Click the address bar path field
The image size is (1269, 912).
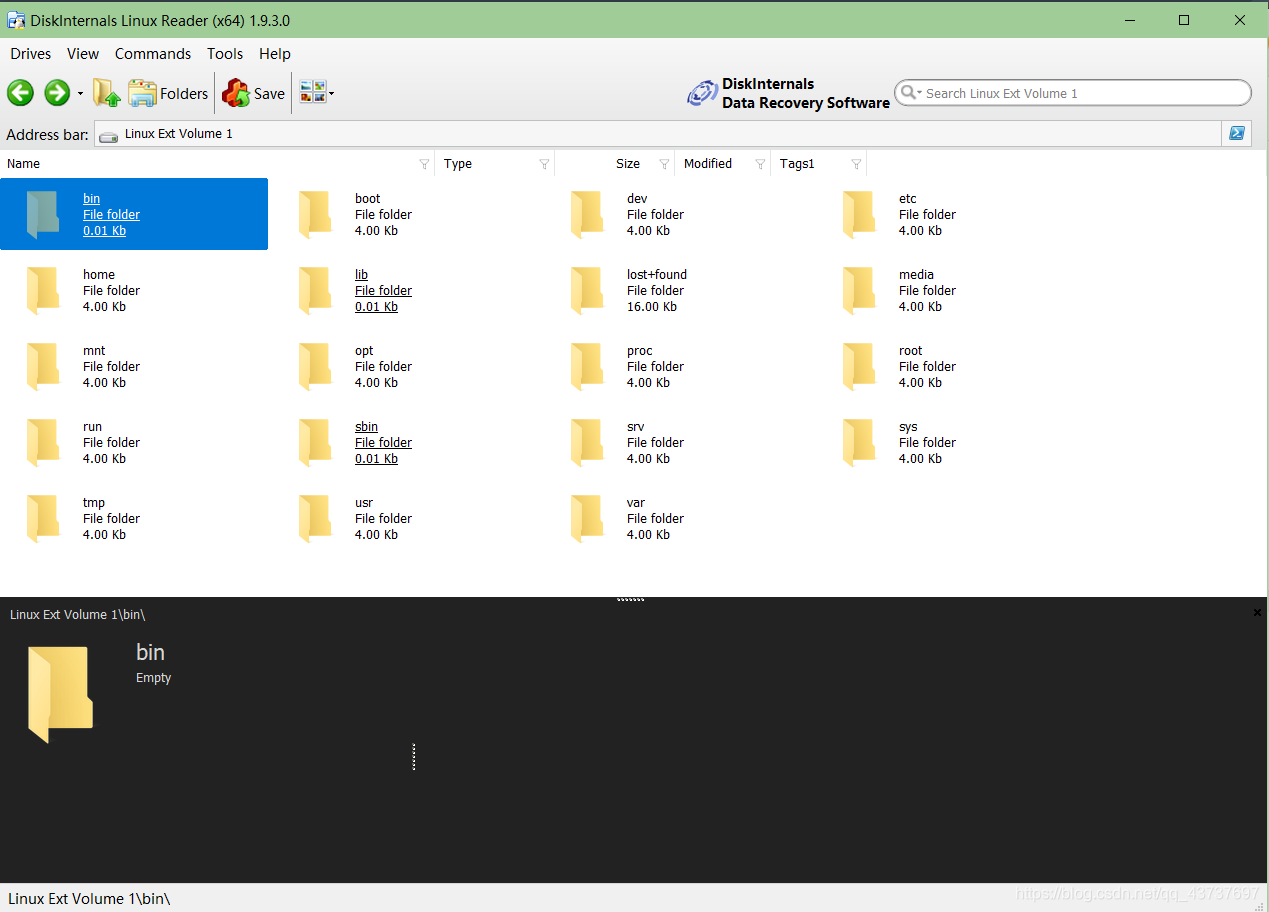[658, 133]
